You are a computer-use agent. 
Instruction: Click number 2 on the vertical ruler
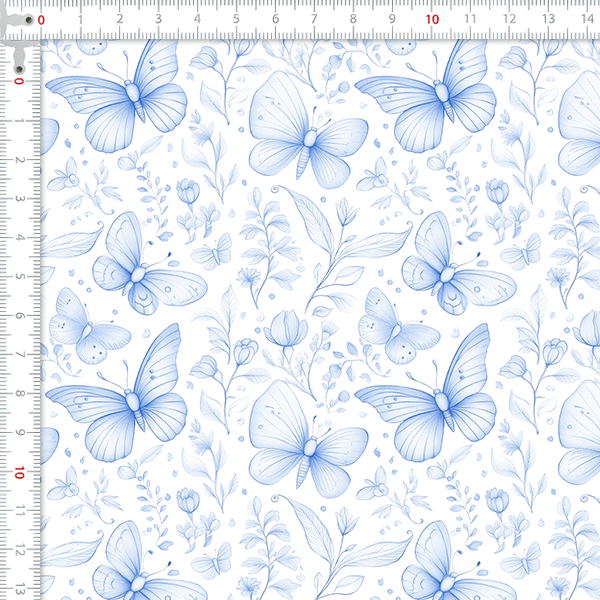pyautogui.click(x=19, y=160)
